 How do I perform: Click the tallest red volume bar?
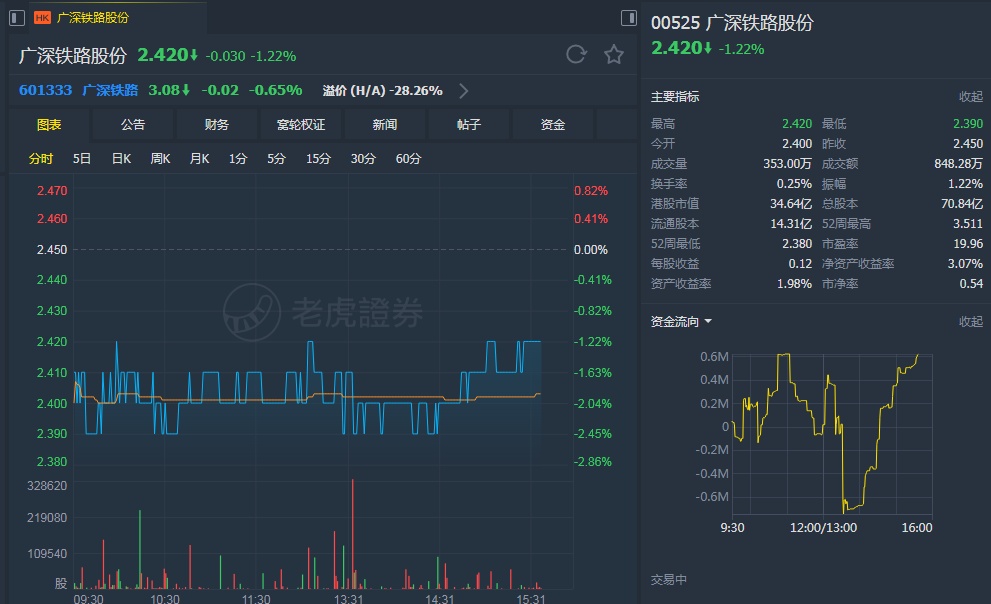click(x=353, y=534)
